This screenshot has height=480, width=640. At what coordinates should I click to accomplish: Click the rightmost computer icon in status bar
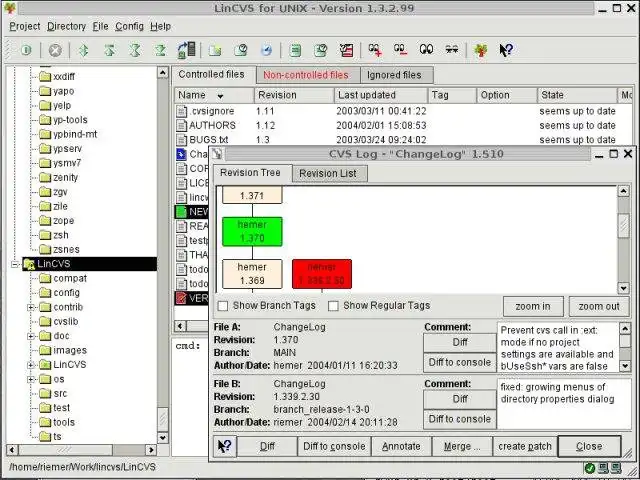point(616,468)
